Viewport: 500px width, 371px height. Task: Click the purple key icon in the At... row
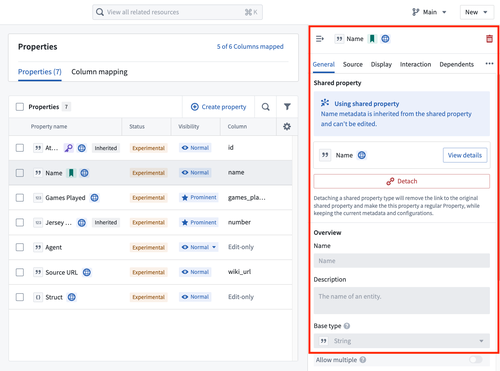coord(69,148)
